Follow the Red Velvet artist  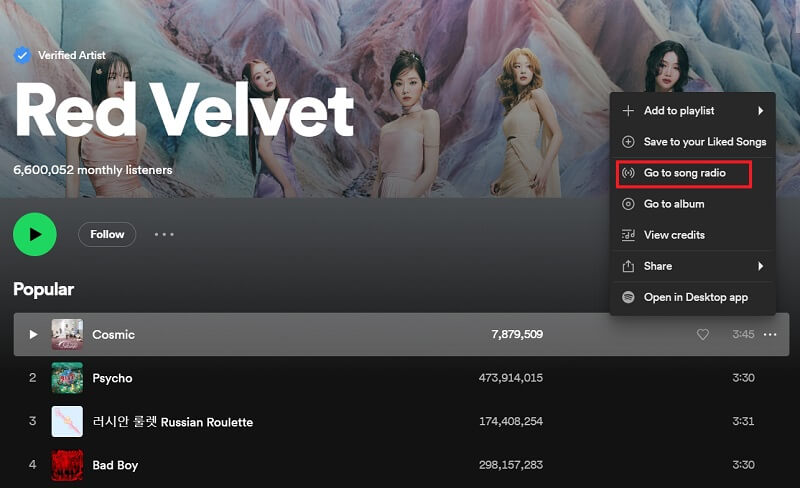coord(107,234)
